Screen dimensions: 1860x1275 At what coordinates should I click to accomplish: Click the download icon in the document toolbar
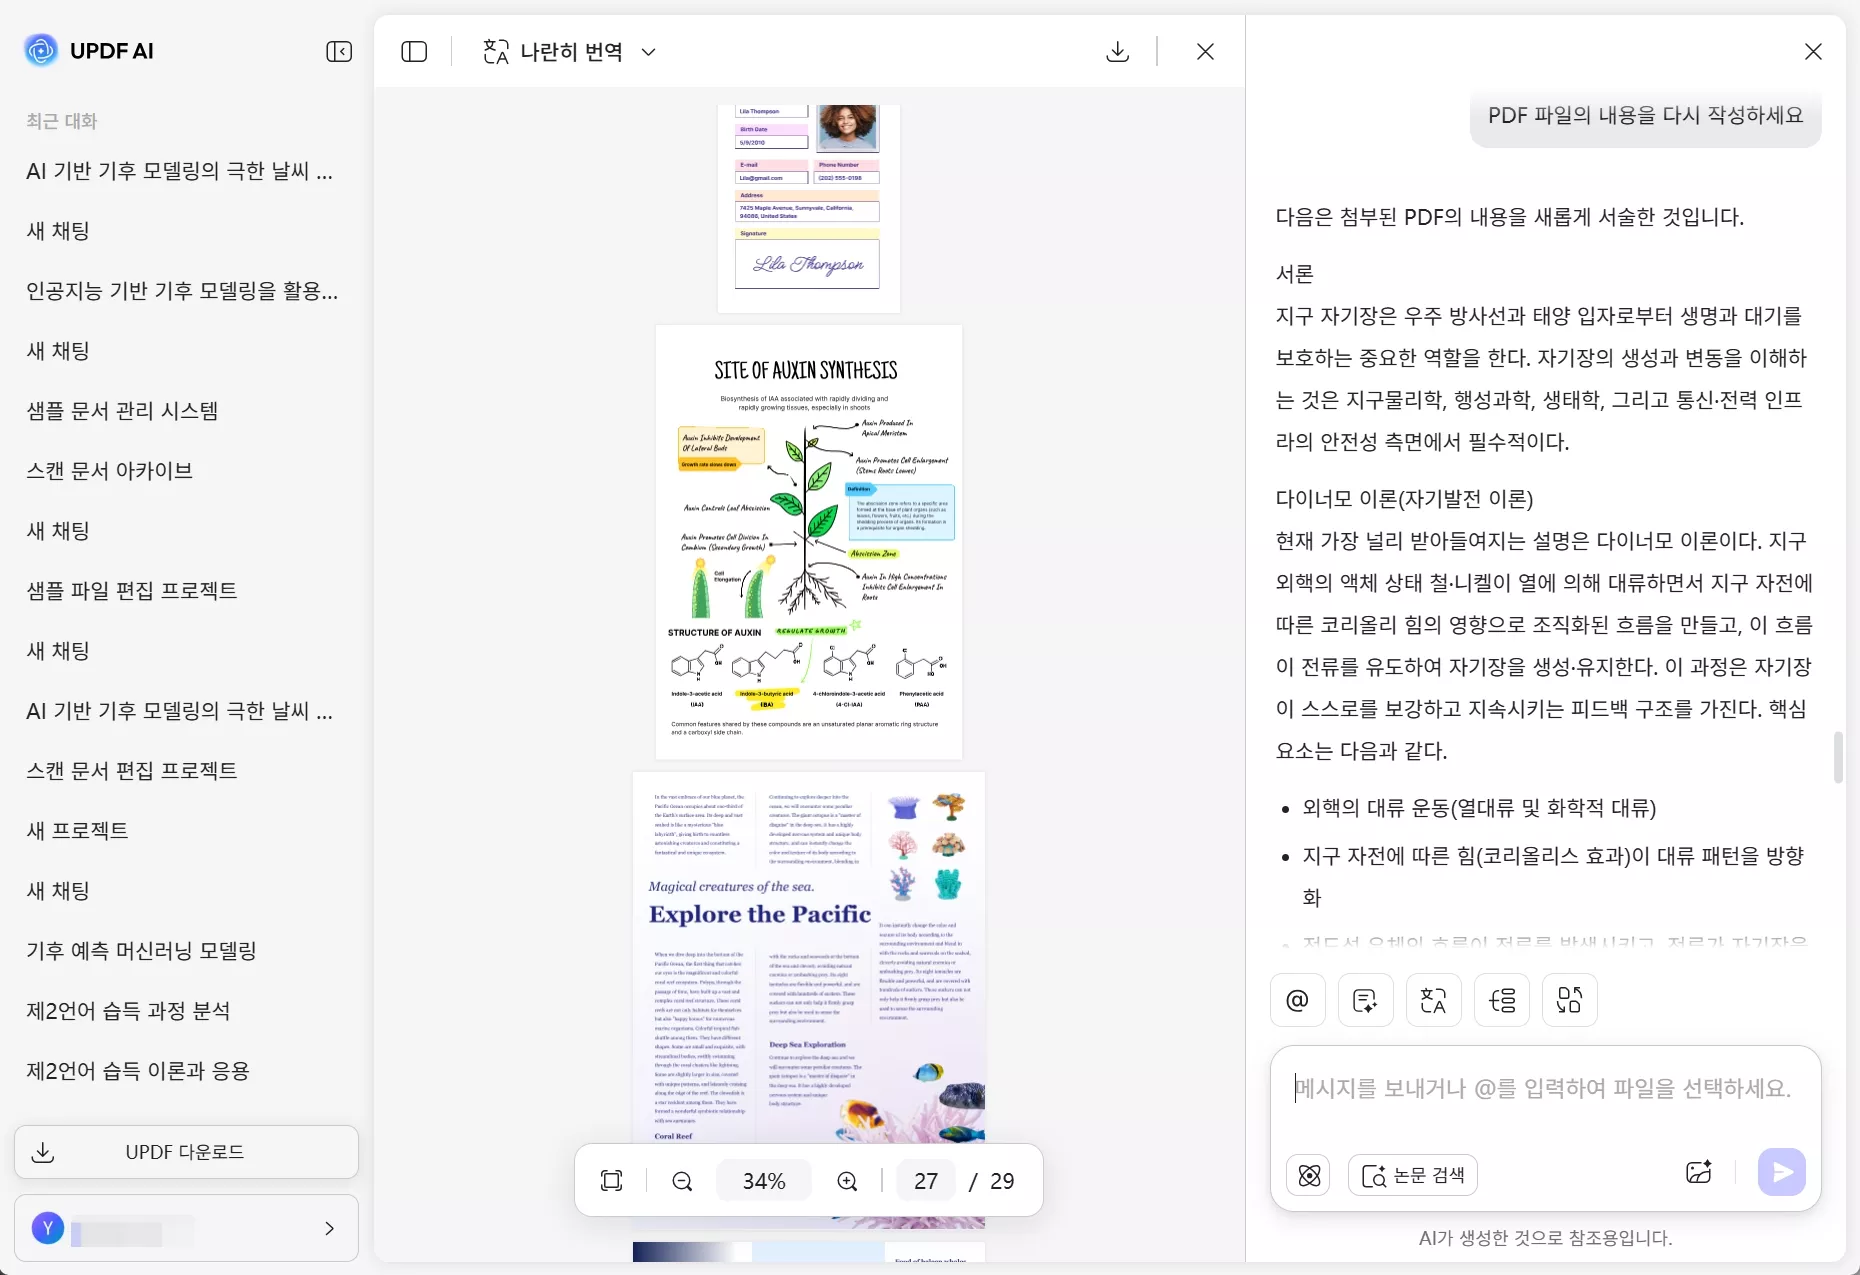(x=1117, y=51)
